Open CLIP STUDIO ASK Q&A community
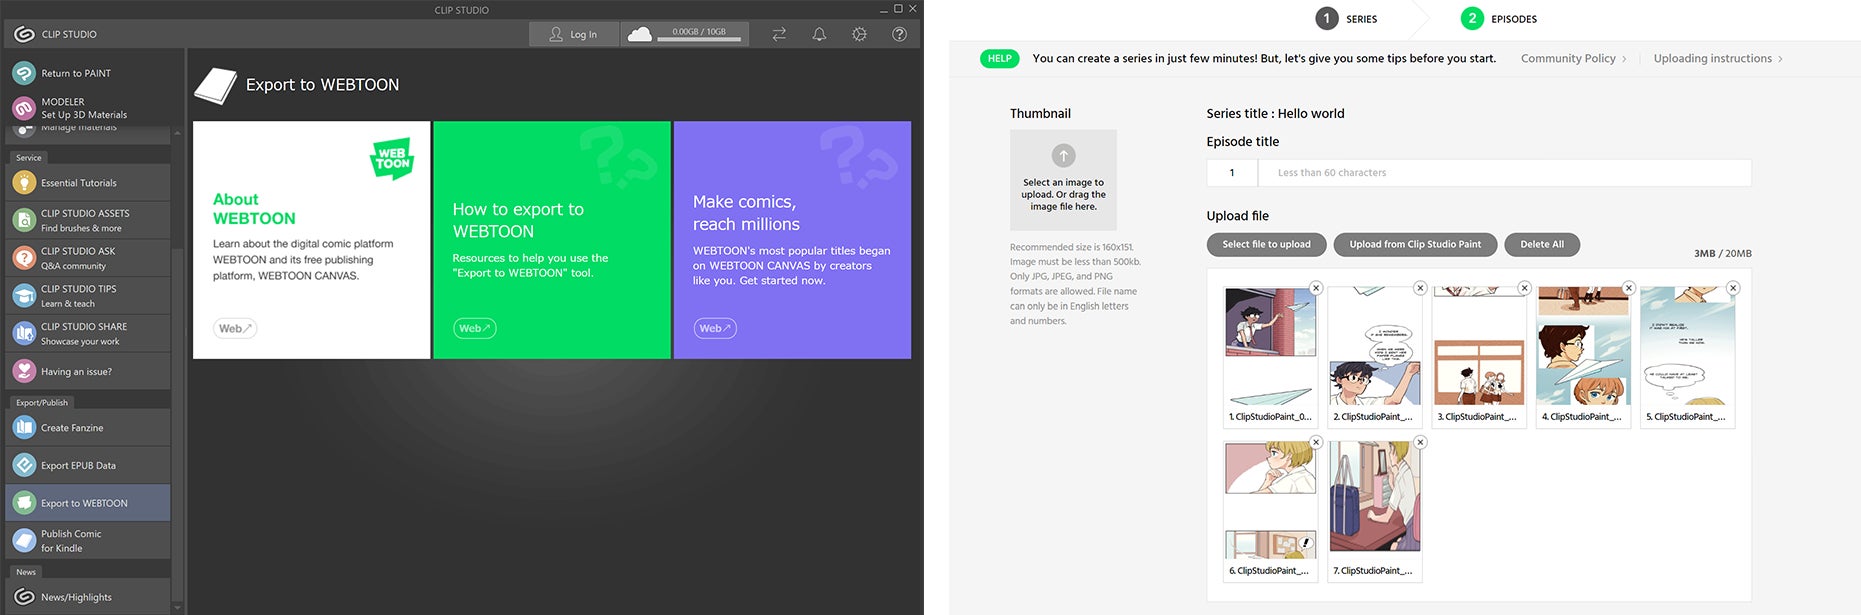The height and width of the screenshot is (615, 1861). (x=88, y=258)
